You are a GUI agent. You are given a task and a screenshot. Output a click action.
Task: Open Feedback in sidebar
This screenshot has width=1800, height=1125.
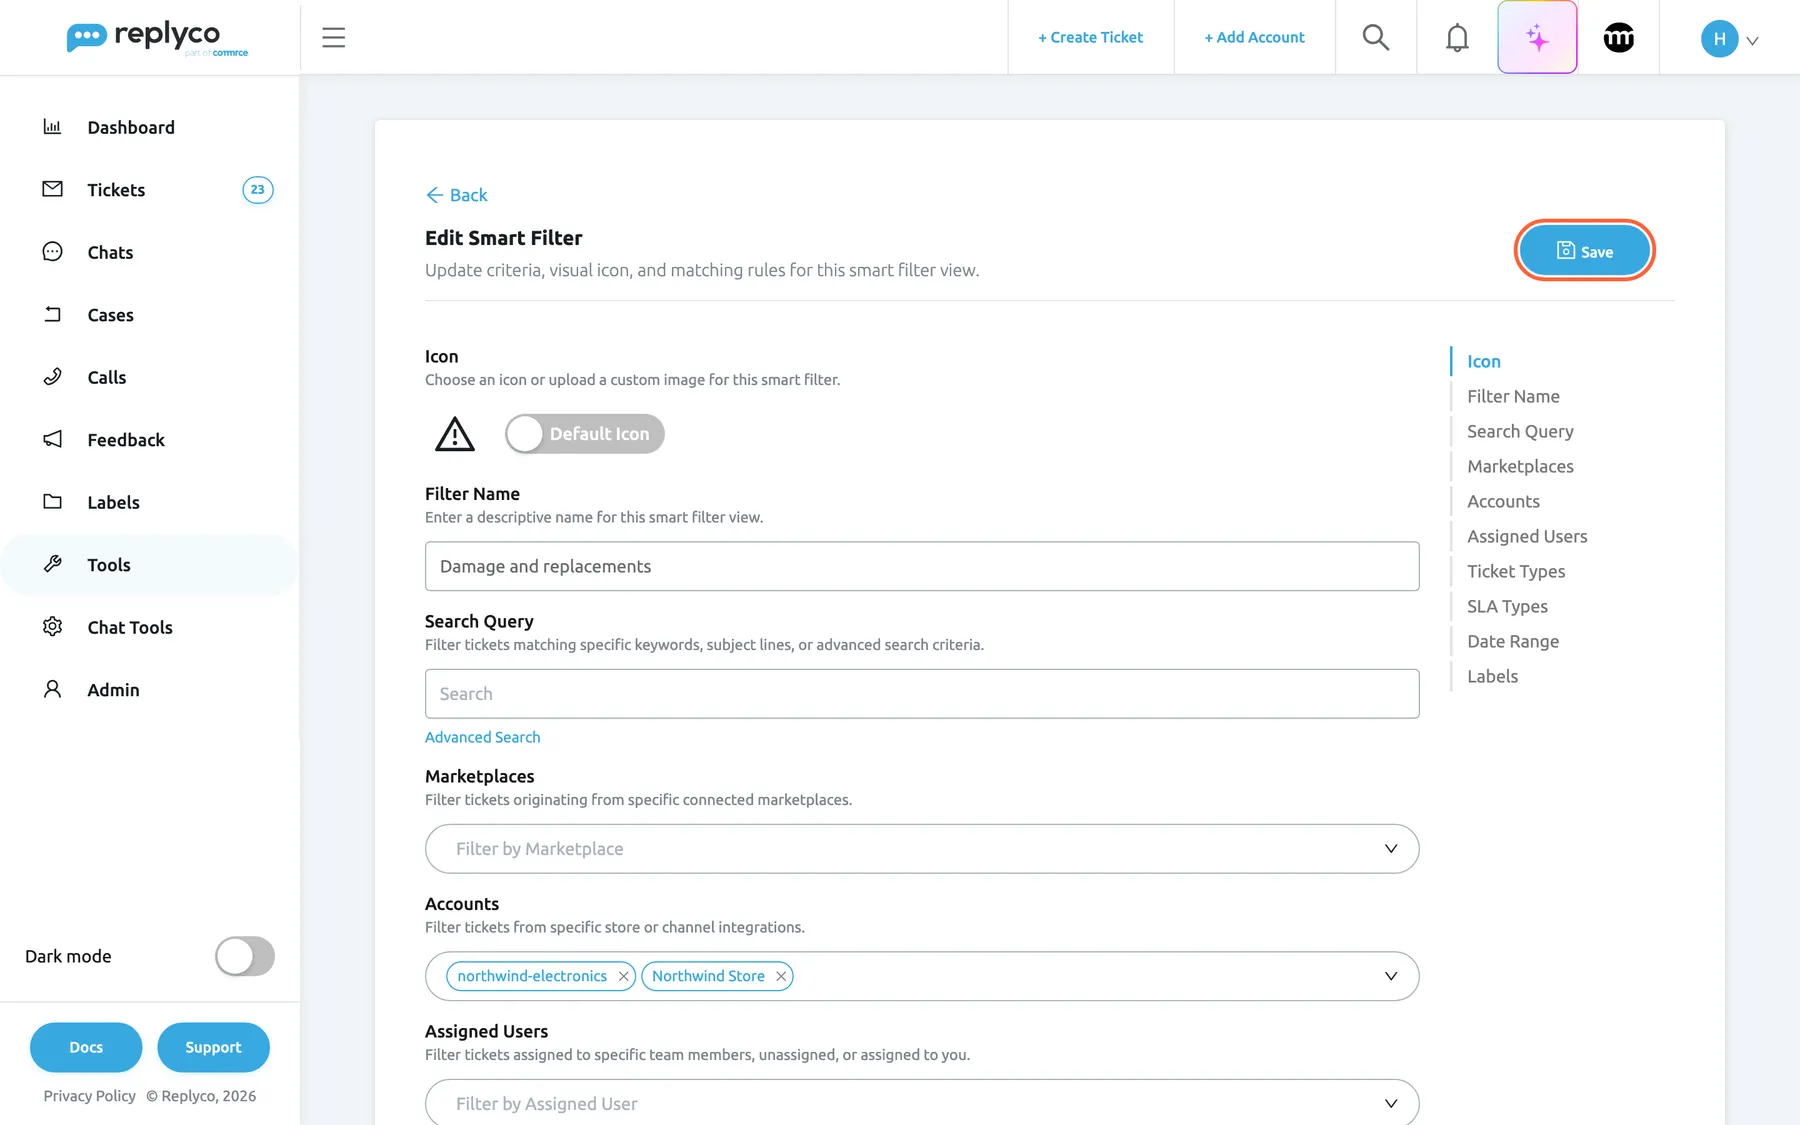[126, 440]
